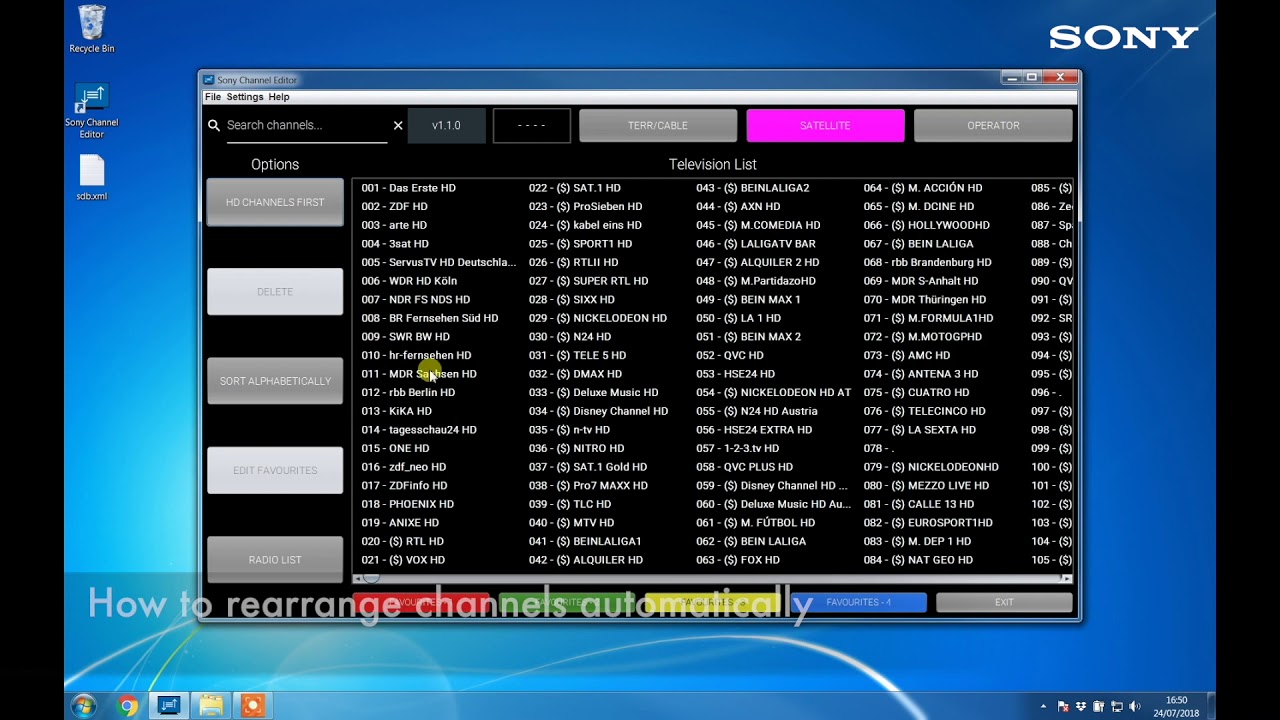Click SORT ALPHABETICALLY button
This screenshot has width=1280, height=720.
pos(275,381)
